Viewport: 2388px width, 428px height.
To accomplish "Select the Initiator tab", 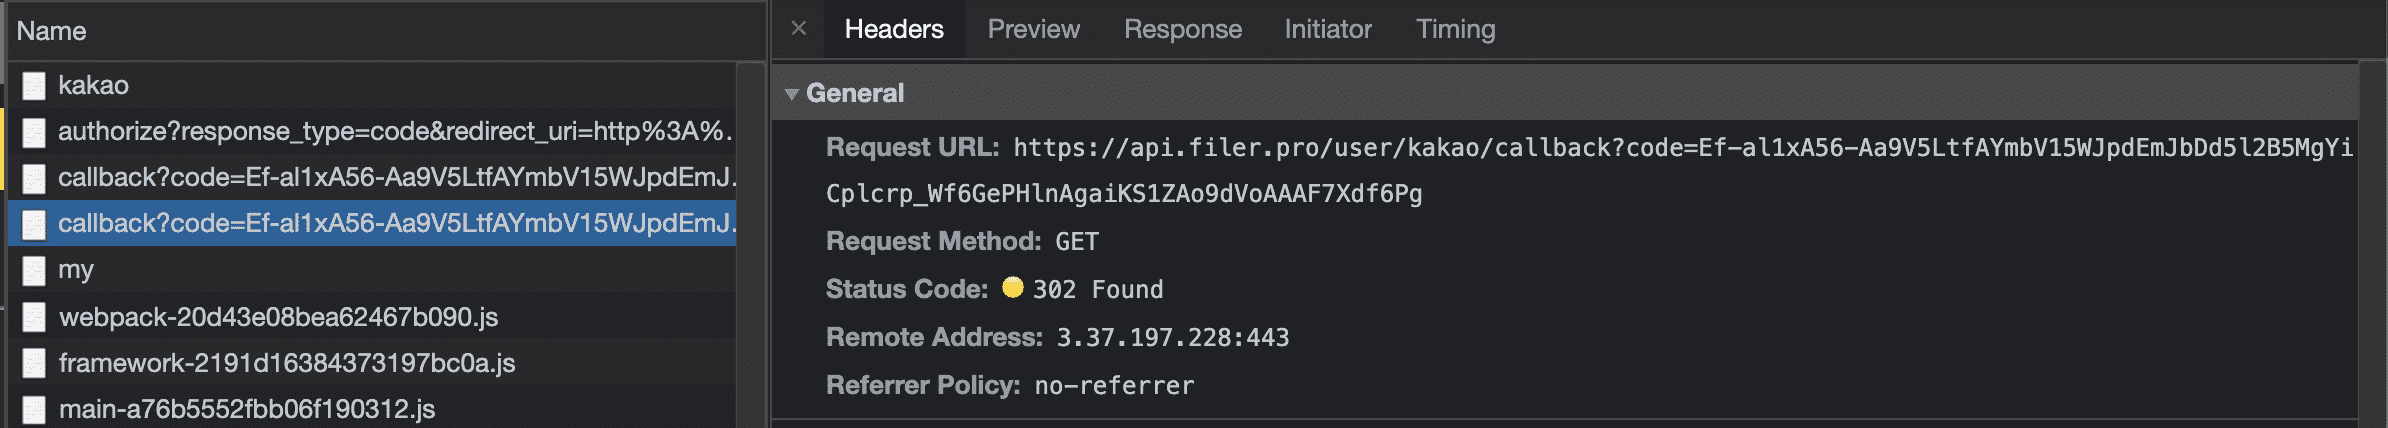I will tap(1327, 29).
